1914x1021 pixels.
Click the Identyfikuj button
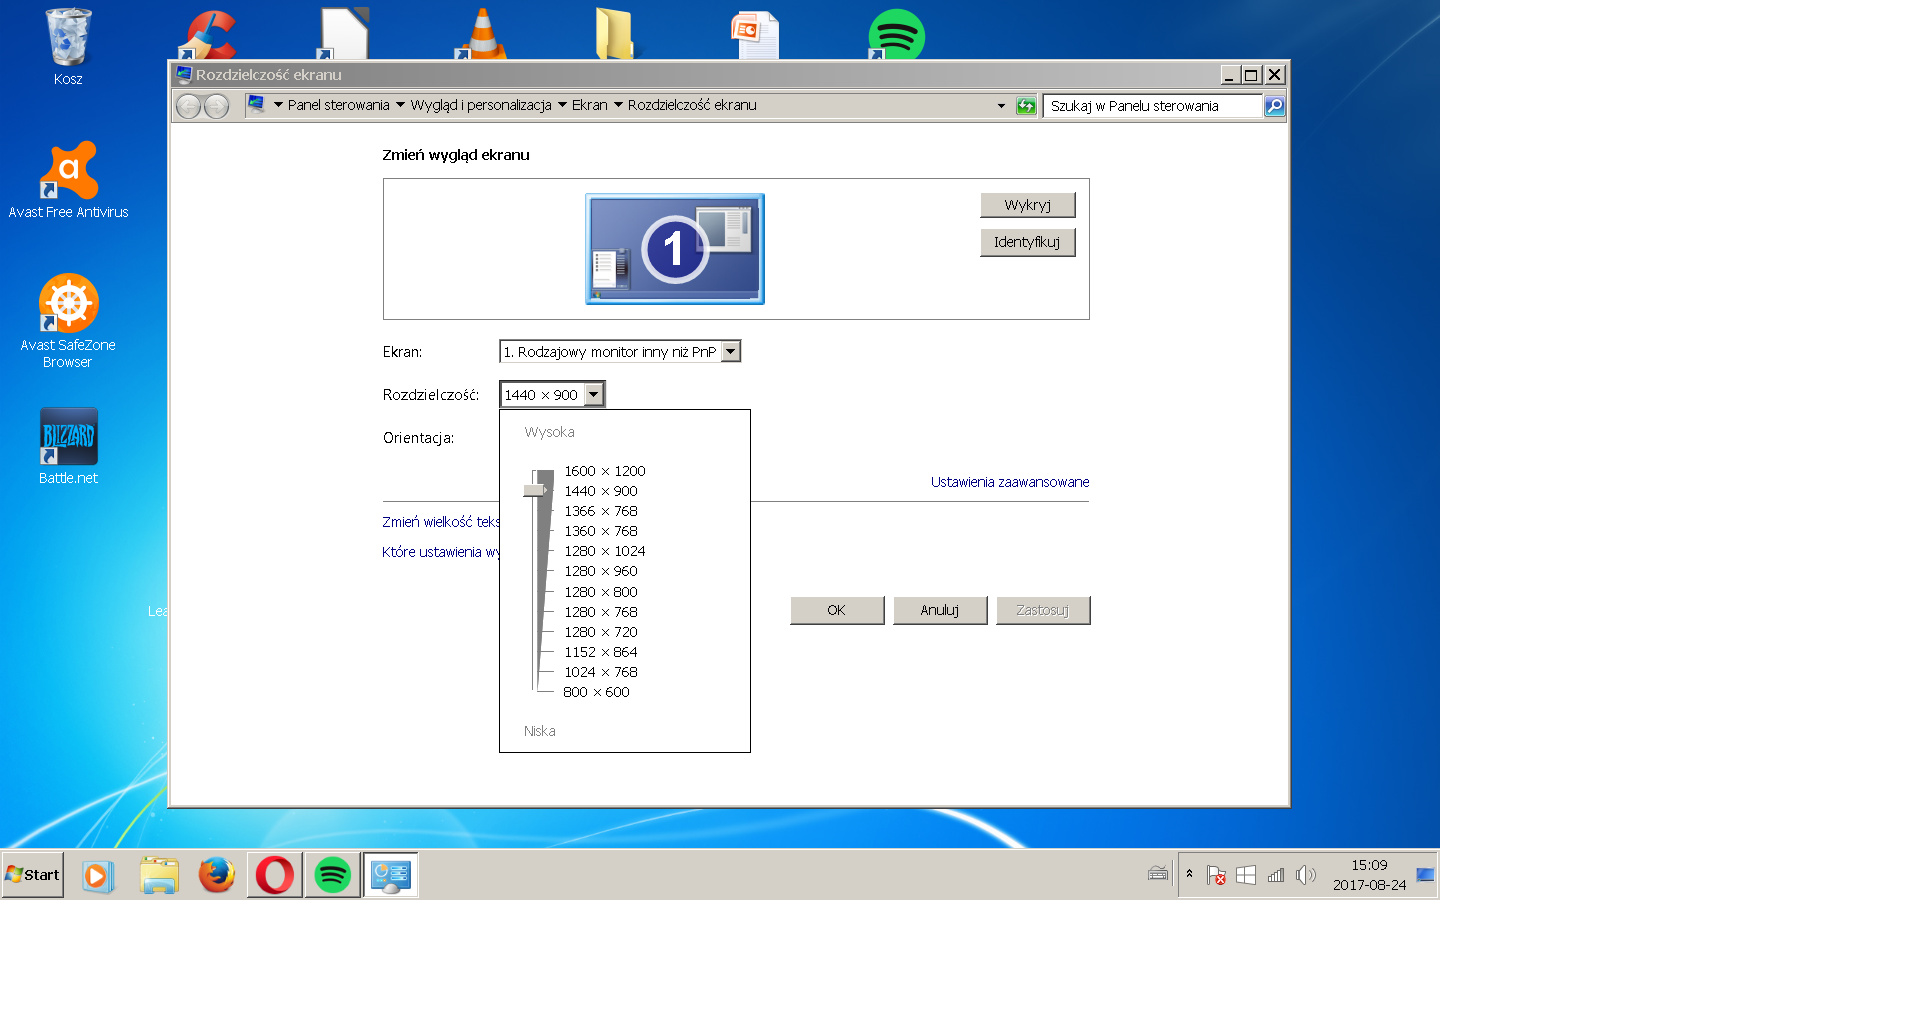point(1028,242)
